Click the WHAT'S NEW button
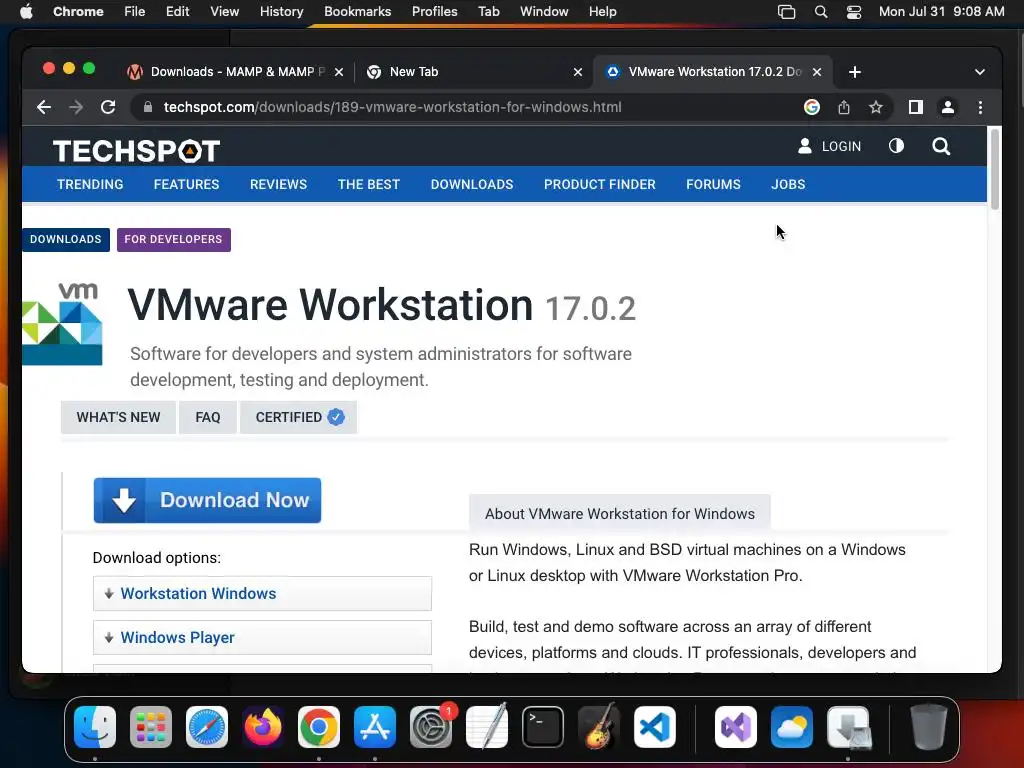Viewport: 1024px width, 768px height. [x=118, y=417]
